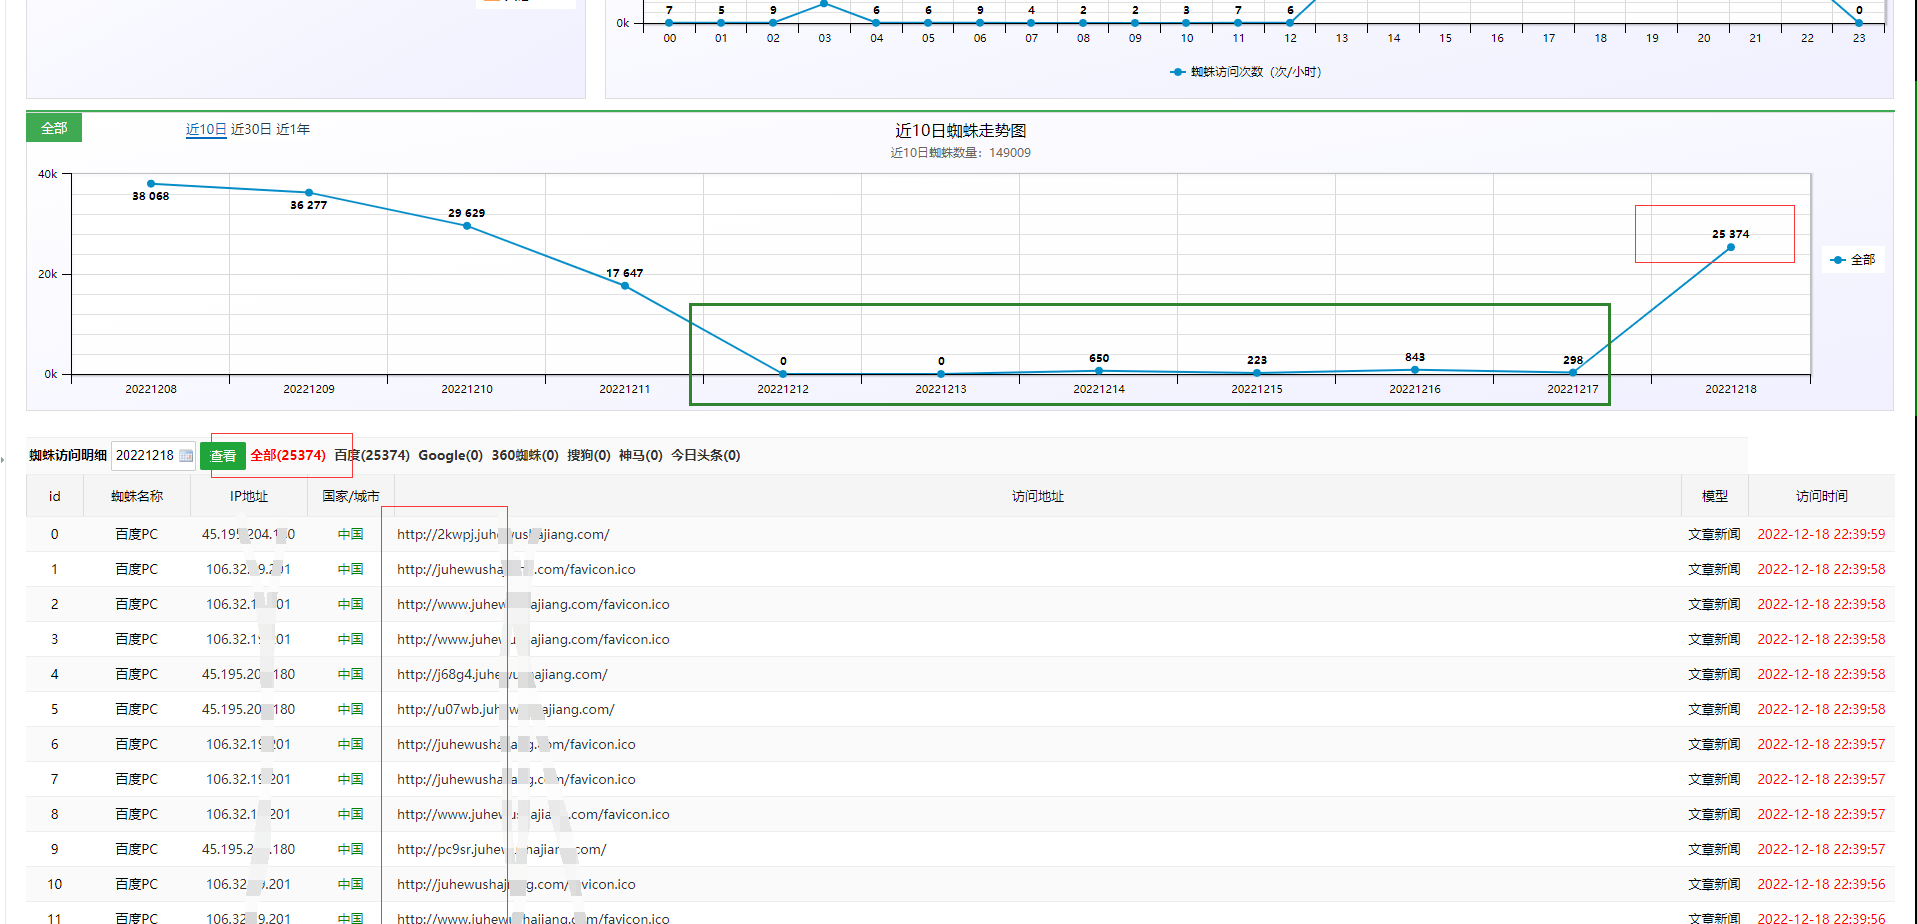Toggle the 蜘蛛访问次数 legend marker in hourly chart
The height and width of the screenshot is (924, 1917).
click(x=1178, y=72)
